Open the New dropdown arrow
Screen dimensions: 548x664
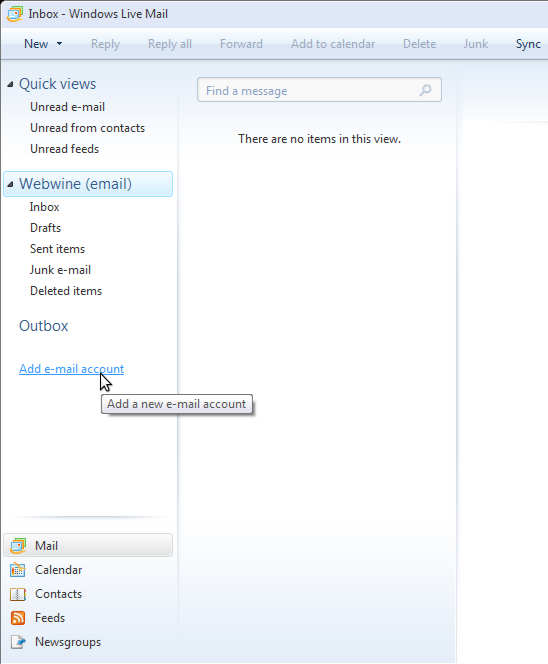[x=59, y=44]
